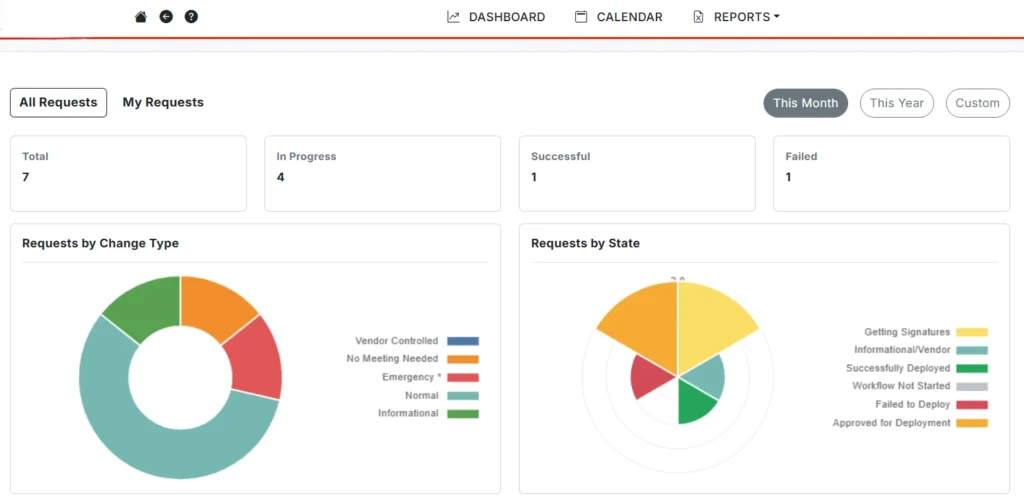Select the This Month filter
Image resolution: width=1024 pixels, height=498 pixels.
806,103
